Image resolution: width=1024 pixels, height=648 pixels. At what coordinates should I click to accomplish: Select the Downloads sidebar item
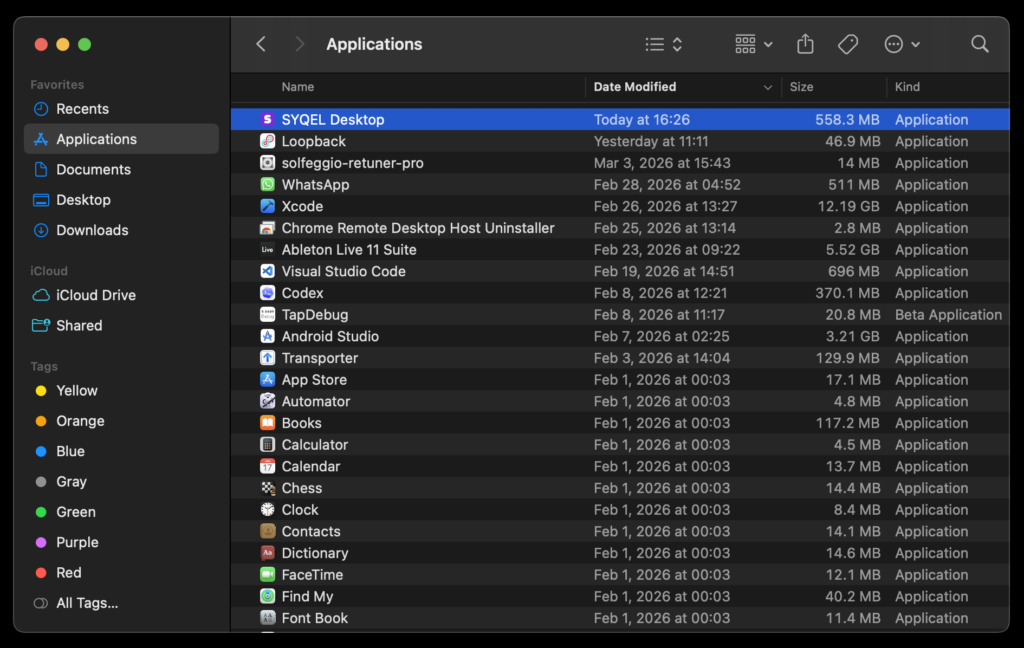point(92,230)
